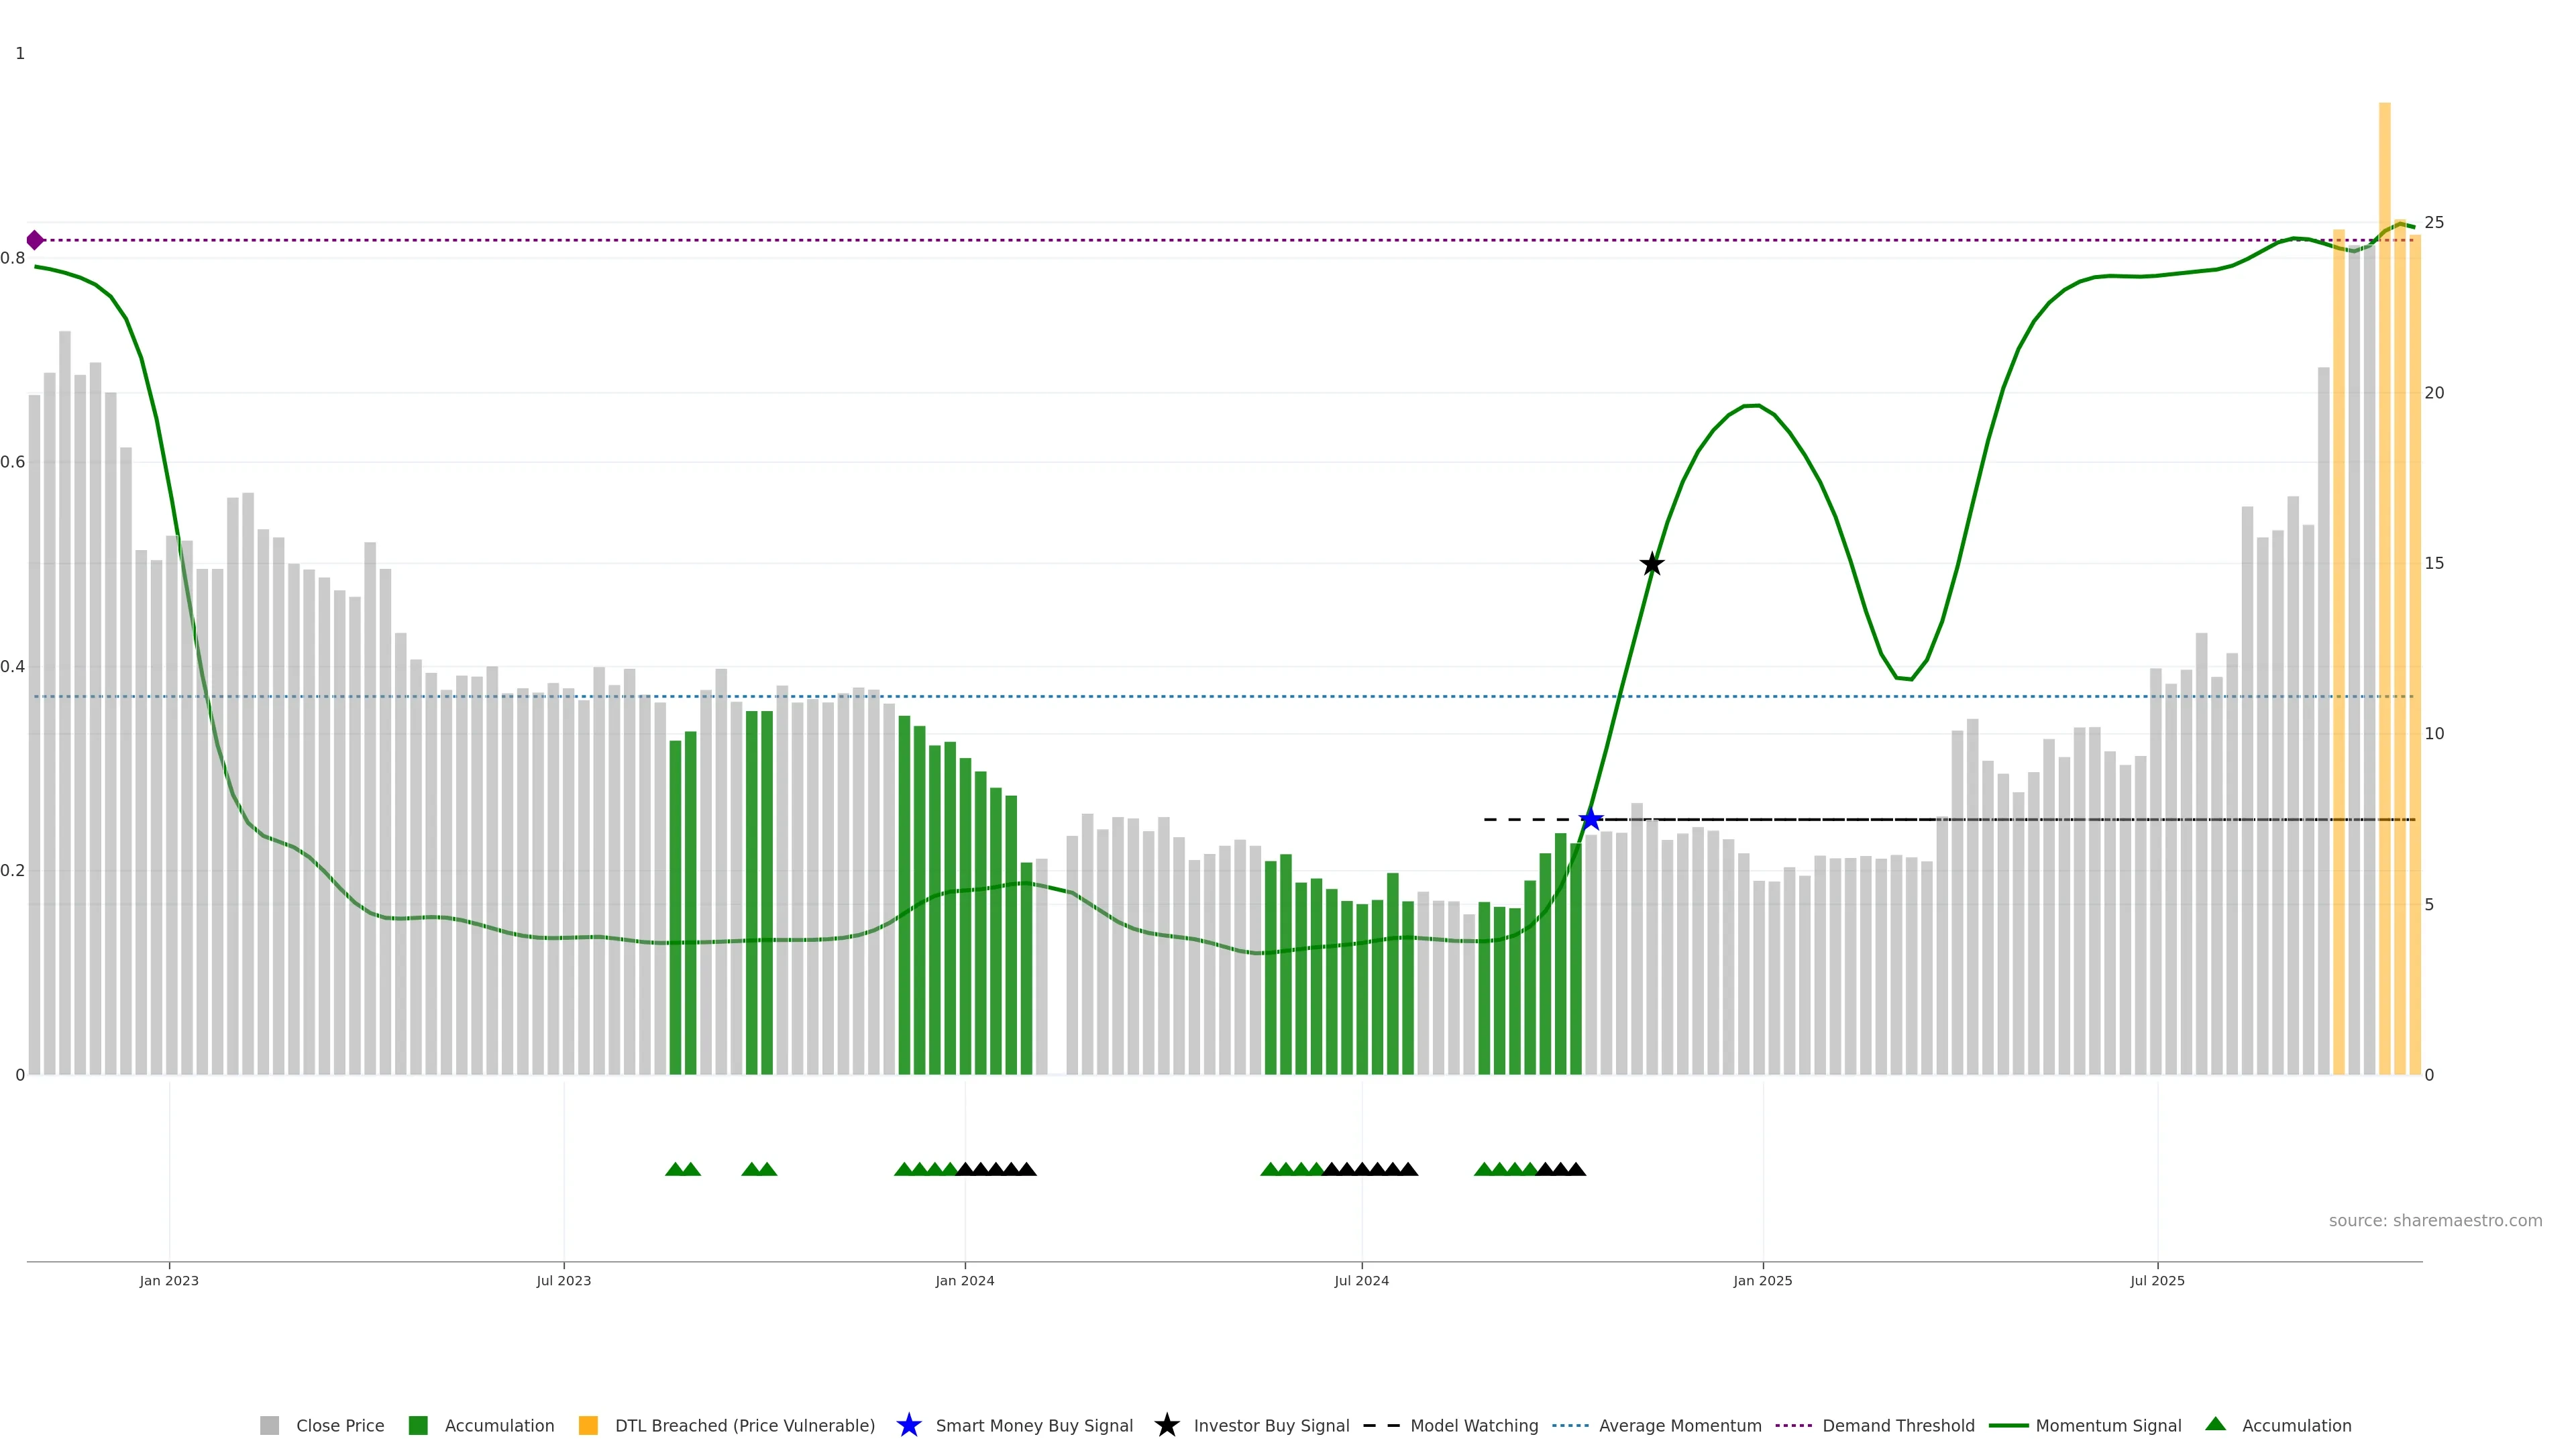The width and height of the screenshot is (2576, 1449).
Task: Toggle the Momentum Signal legend entry
Action: [2108, 1425]
